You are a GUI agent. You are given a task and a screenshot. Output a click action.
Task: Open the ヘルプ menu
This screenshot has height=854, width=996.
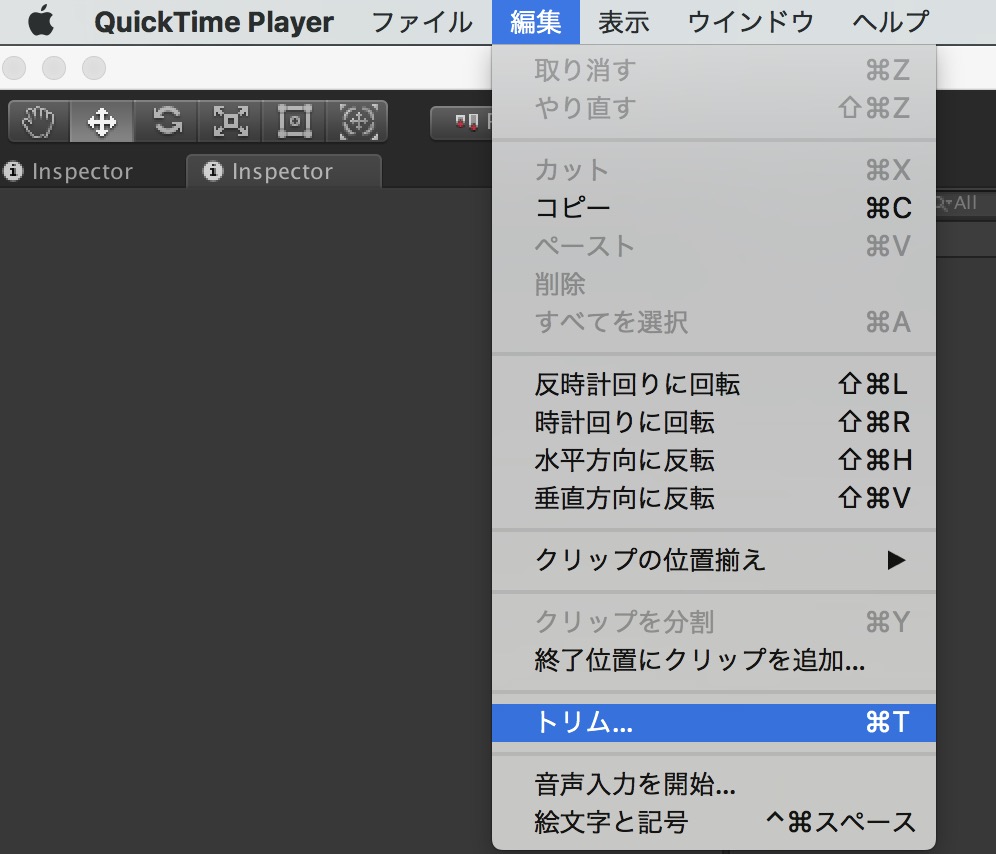coord(891,22)
